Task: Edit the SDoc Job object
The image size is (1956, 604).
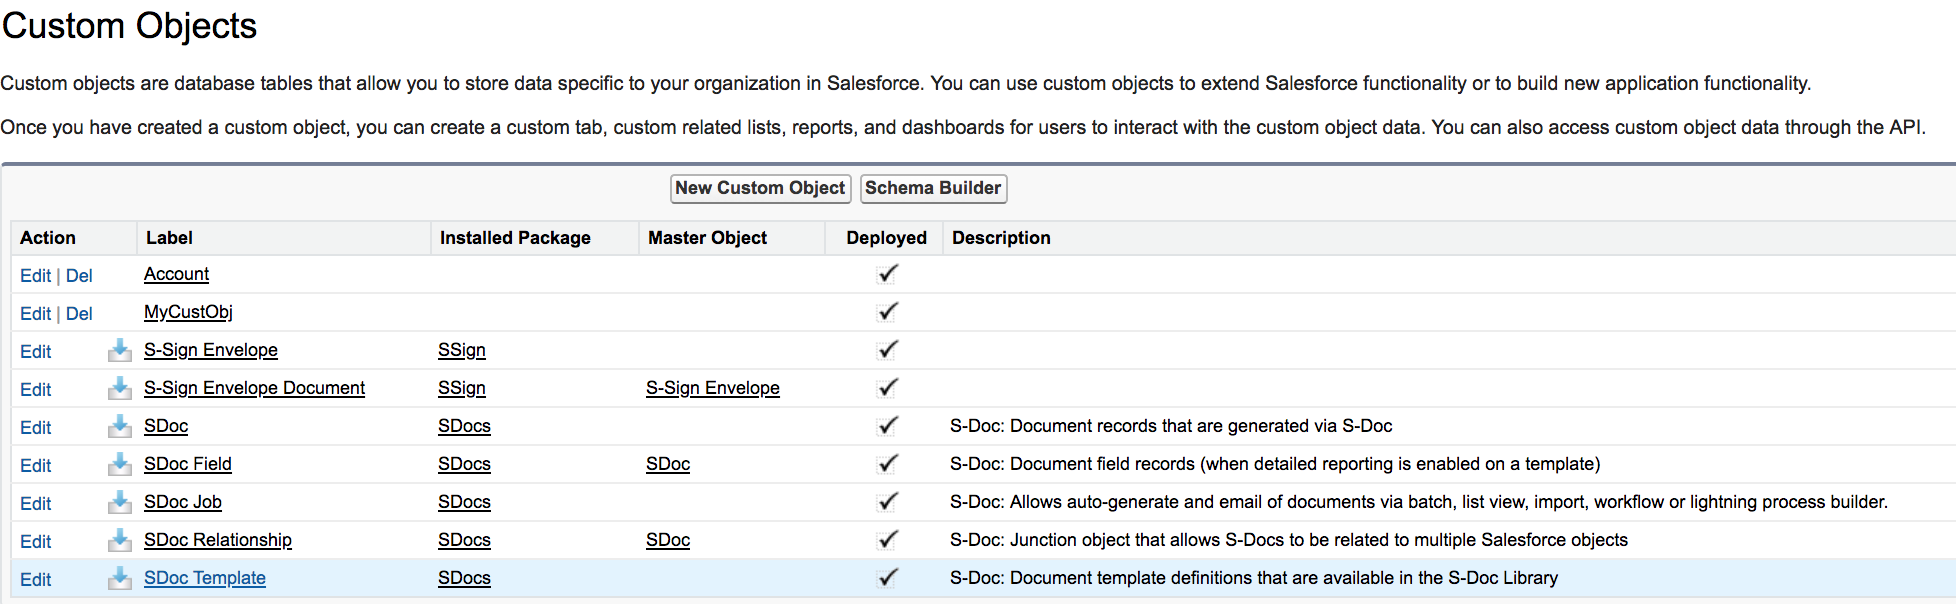Action: 35,504
